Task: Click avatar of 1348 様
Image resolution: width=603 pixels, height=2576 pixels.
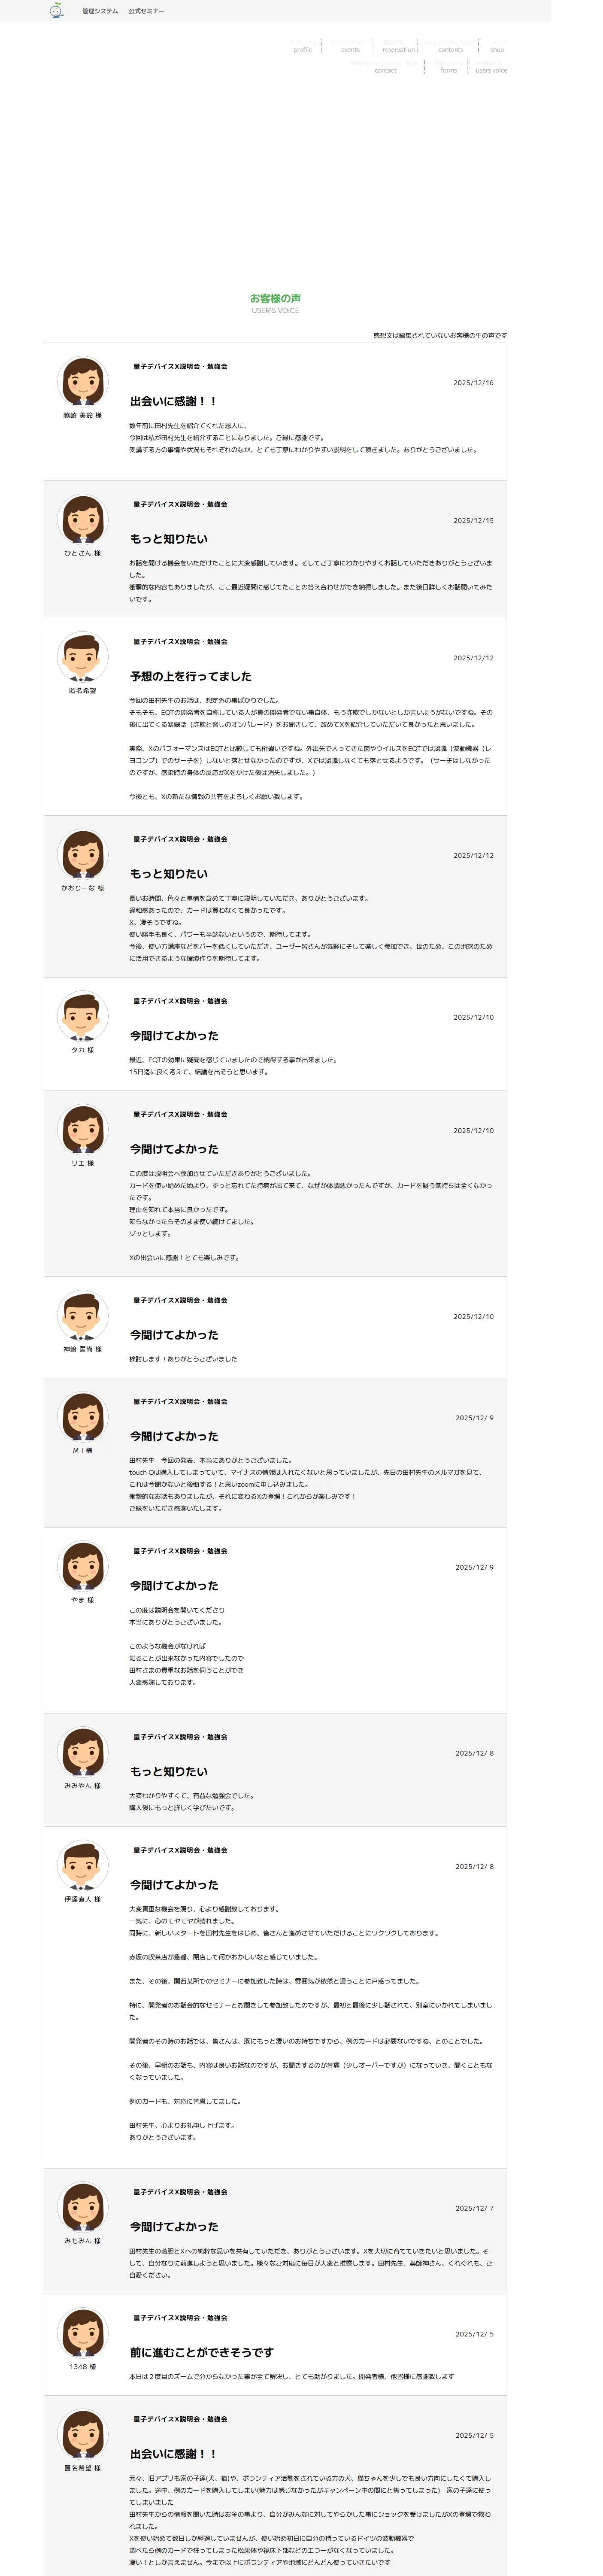Action: coord(83,2333)
